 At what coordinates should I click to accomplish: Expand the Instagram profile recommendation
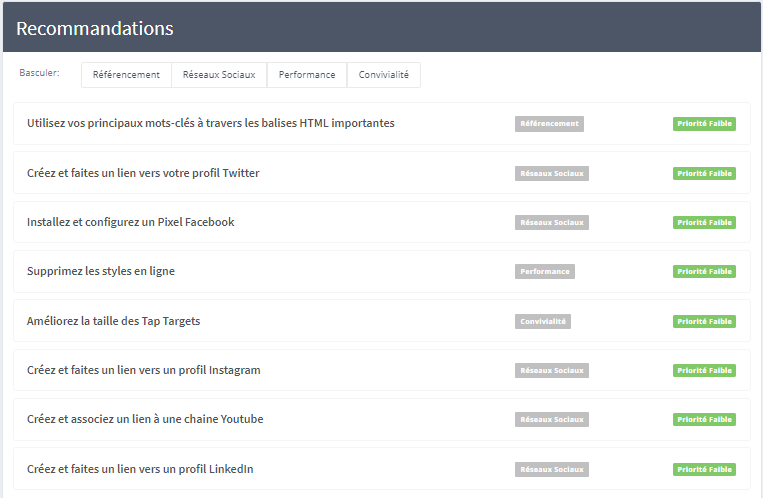pos(144,370)
